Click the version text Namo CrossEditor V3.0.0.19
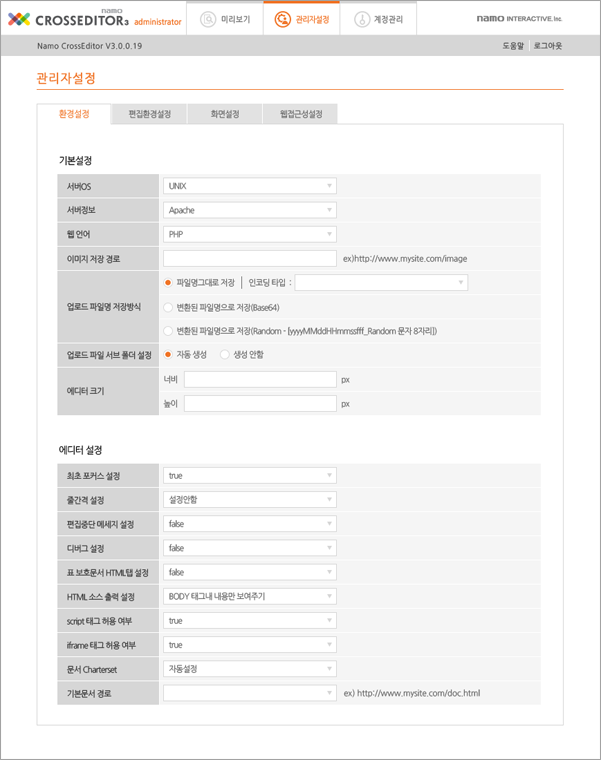Image resolution: width=601 pixels, height=760 pixels. click(90, 46)
